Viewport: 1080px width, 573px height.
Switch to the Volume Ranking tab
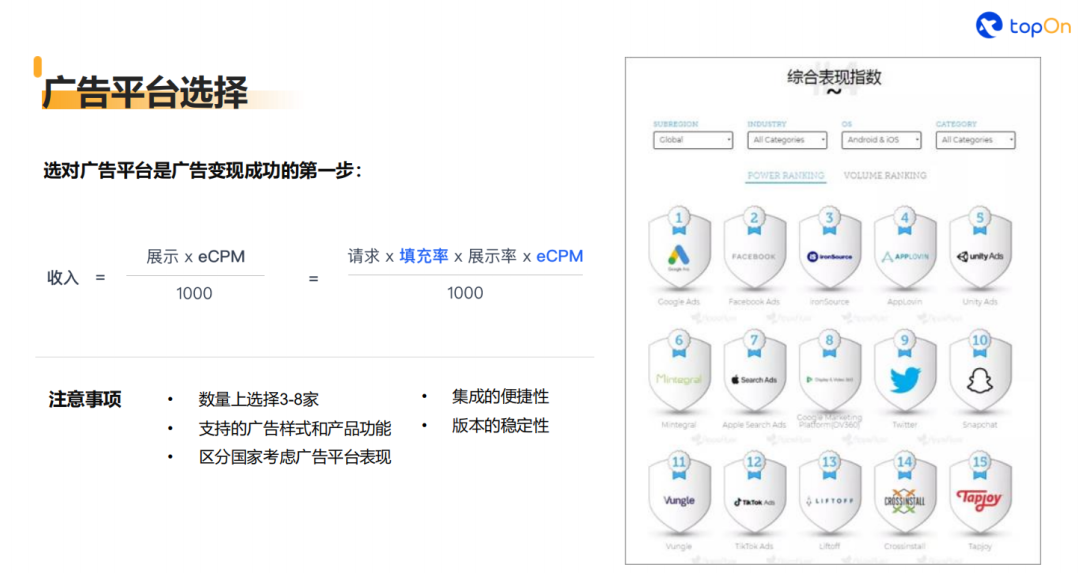[885, 176]
